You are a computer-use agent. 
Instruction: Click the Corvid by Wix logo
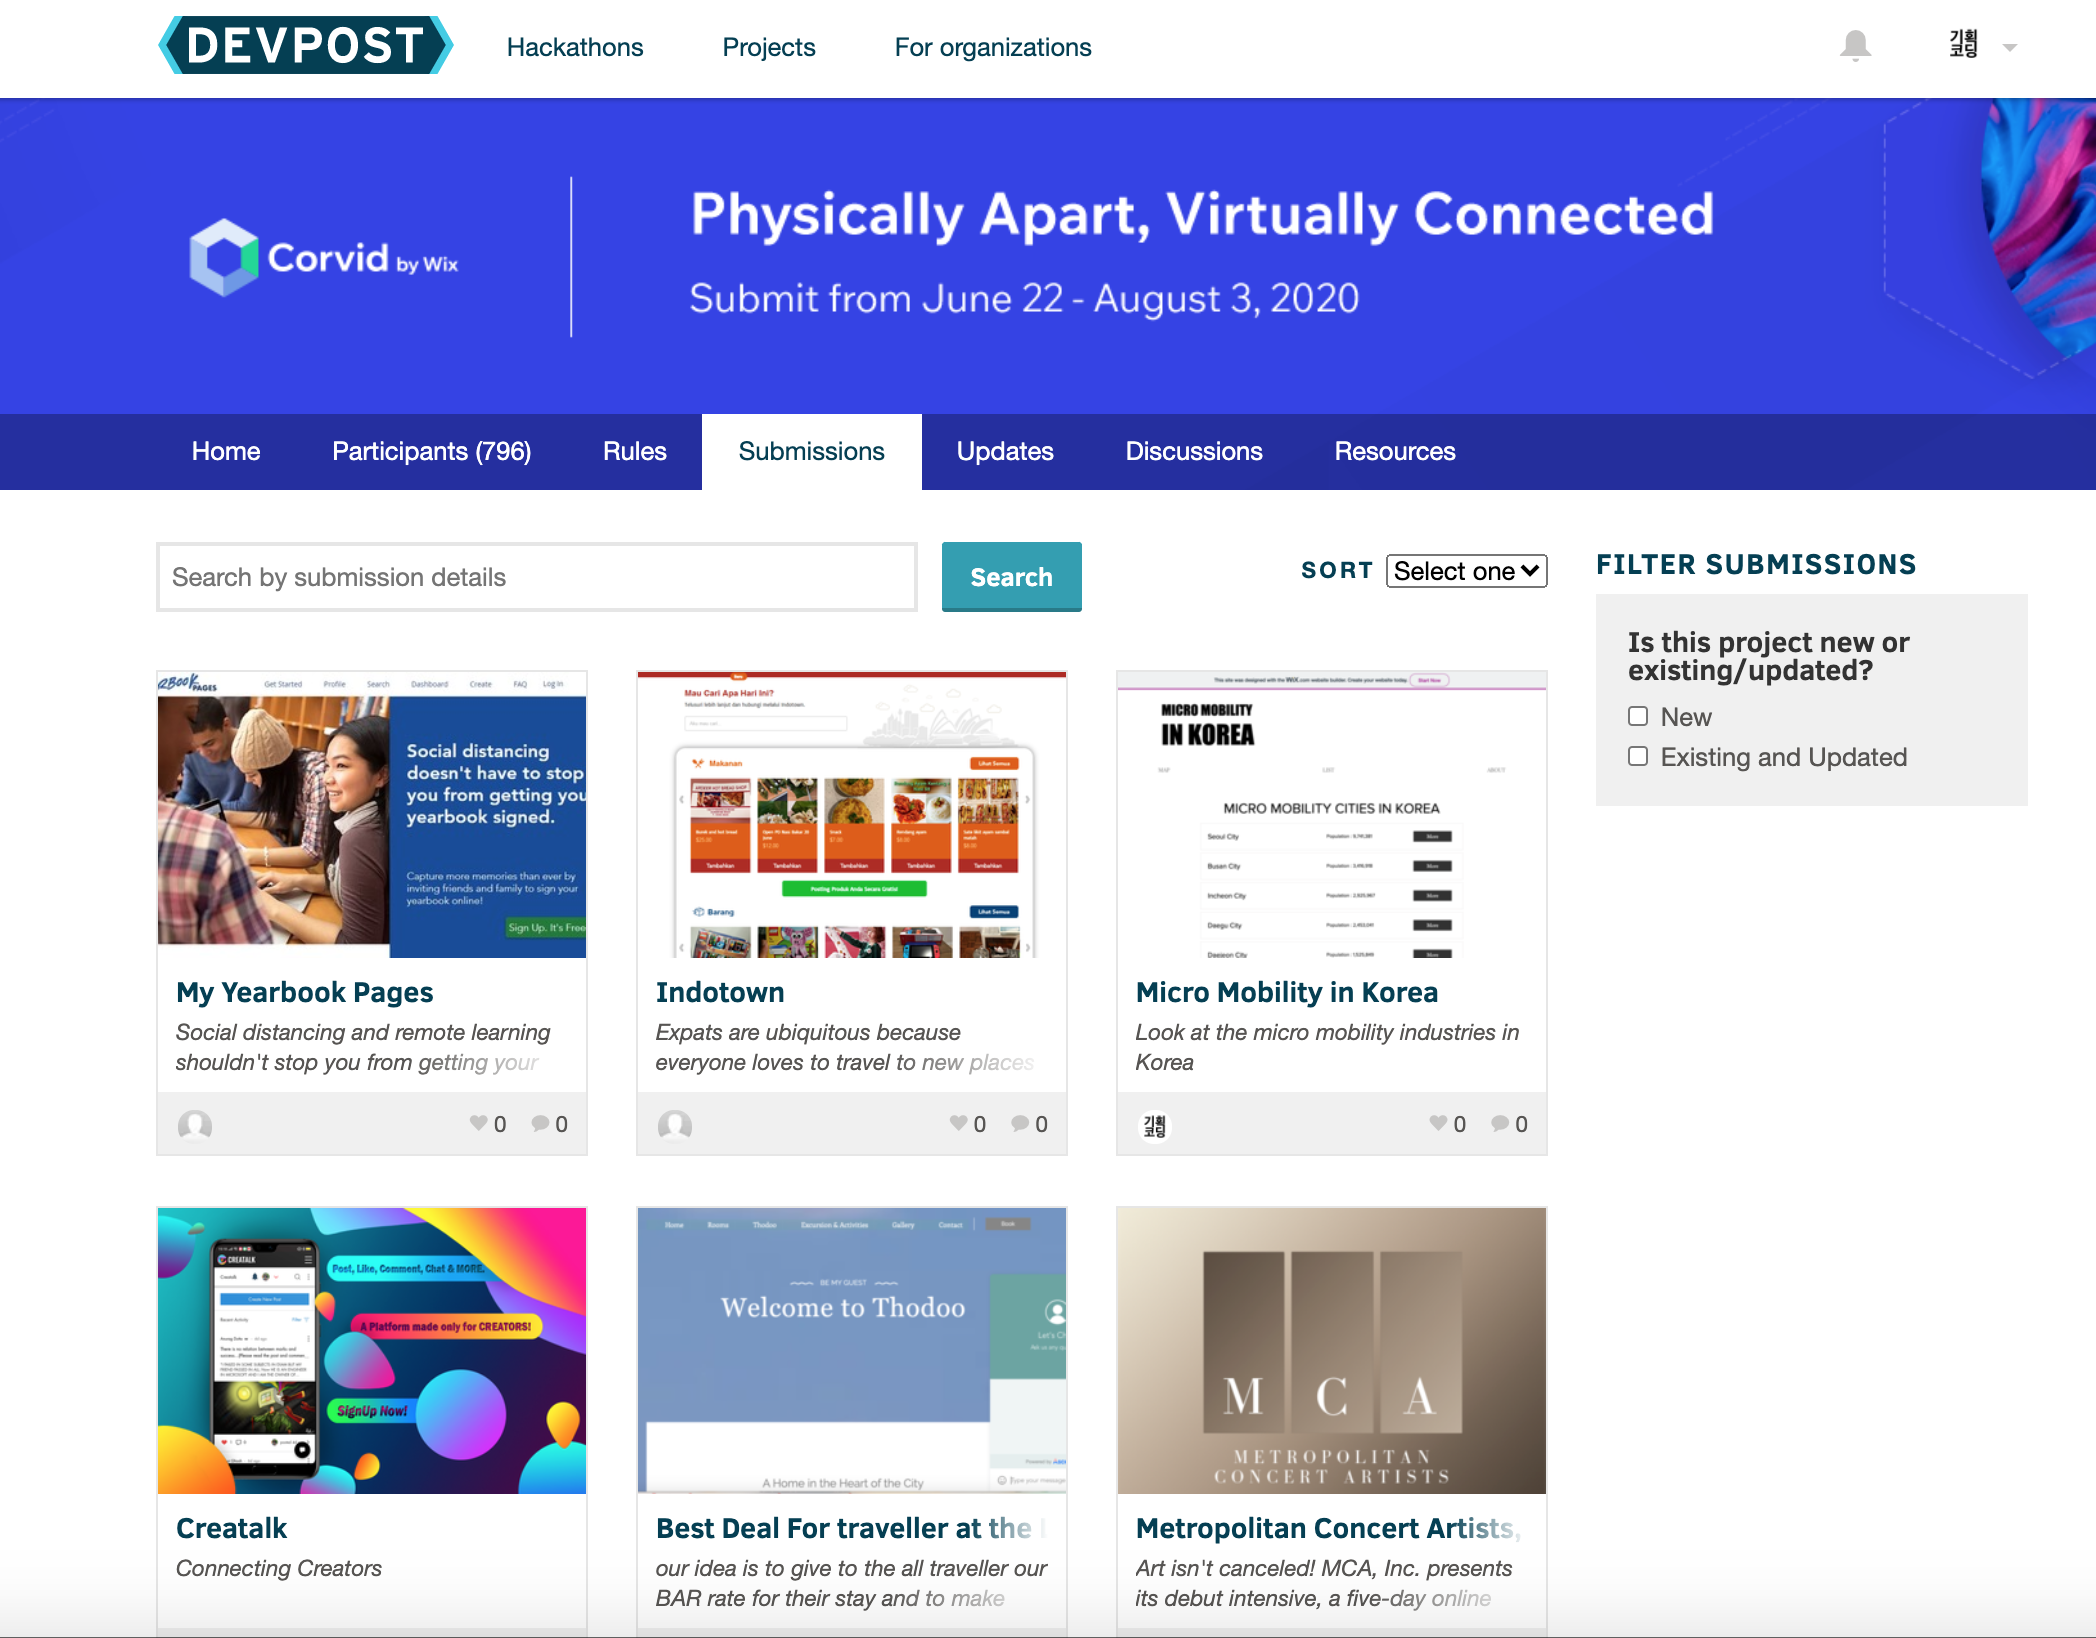[324, 258]
